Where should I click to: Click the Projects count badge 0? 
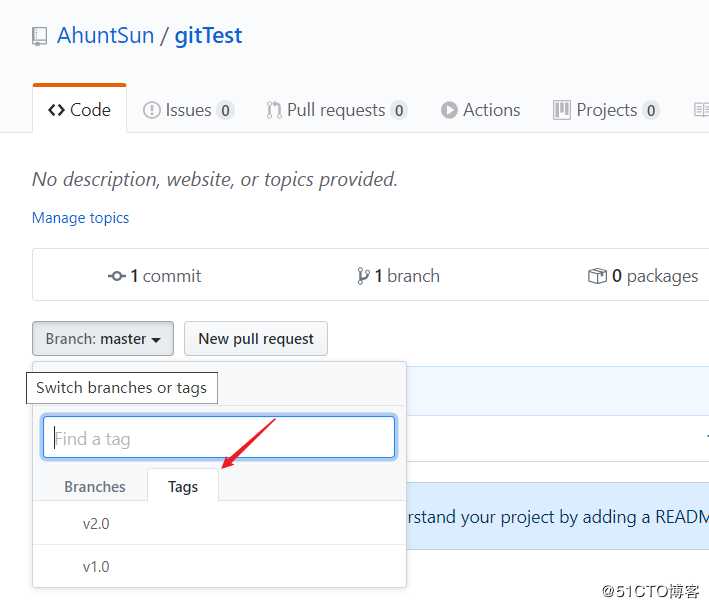click(x=651, y=110)
